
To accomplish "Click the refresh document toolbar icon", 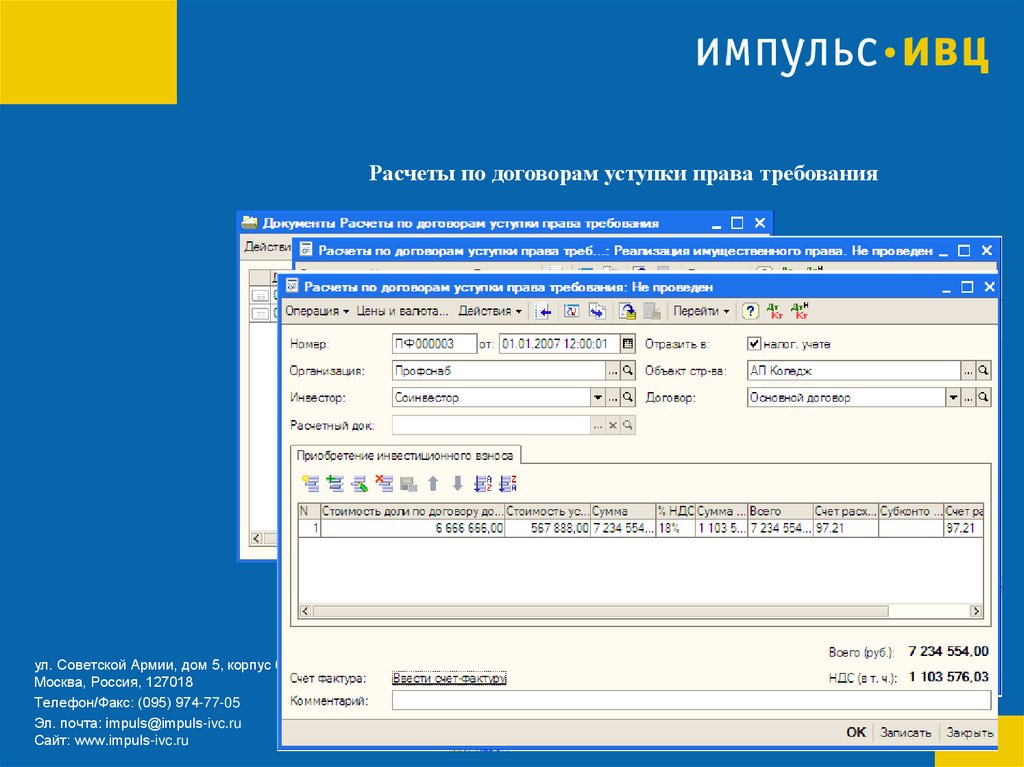I will click(571, 312).
